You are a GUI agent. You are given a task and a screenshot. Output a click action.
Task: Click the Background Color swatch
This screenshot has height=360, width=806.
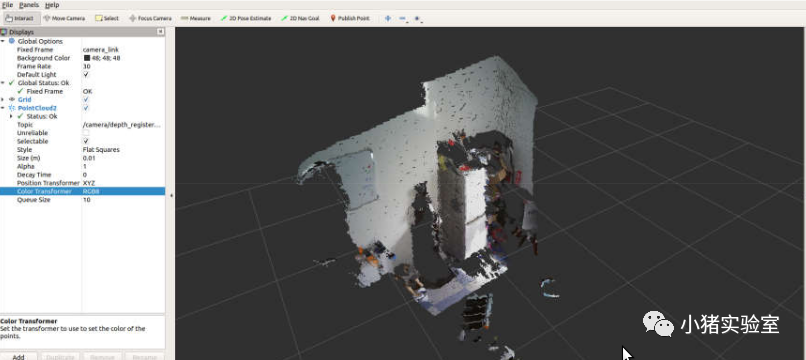[x=87, y=58]
